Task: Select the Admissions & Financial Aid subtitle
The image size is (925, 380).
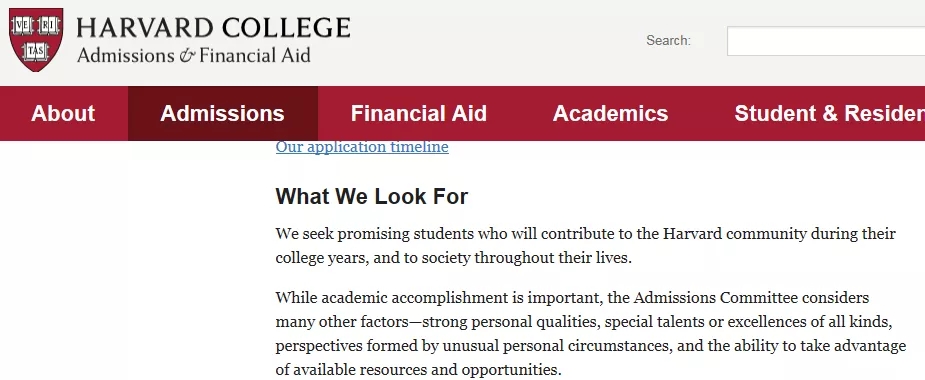Action: tap(193, 55)
